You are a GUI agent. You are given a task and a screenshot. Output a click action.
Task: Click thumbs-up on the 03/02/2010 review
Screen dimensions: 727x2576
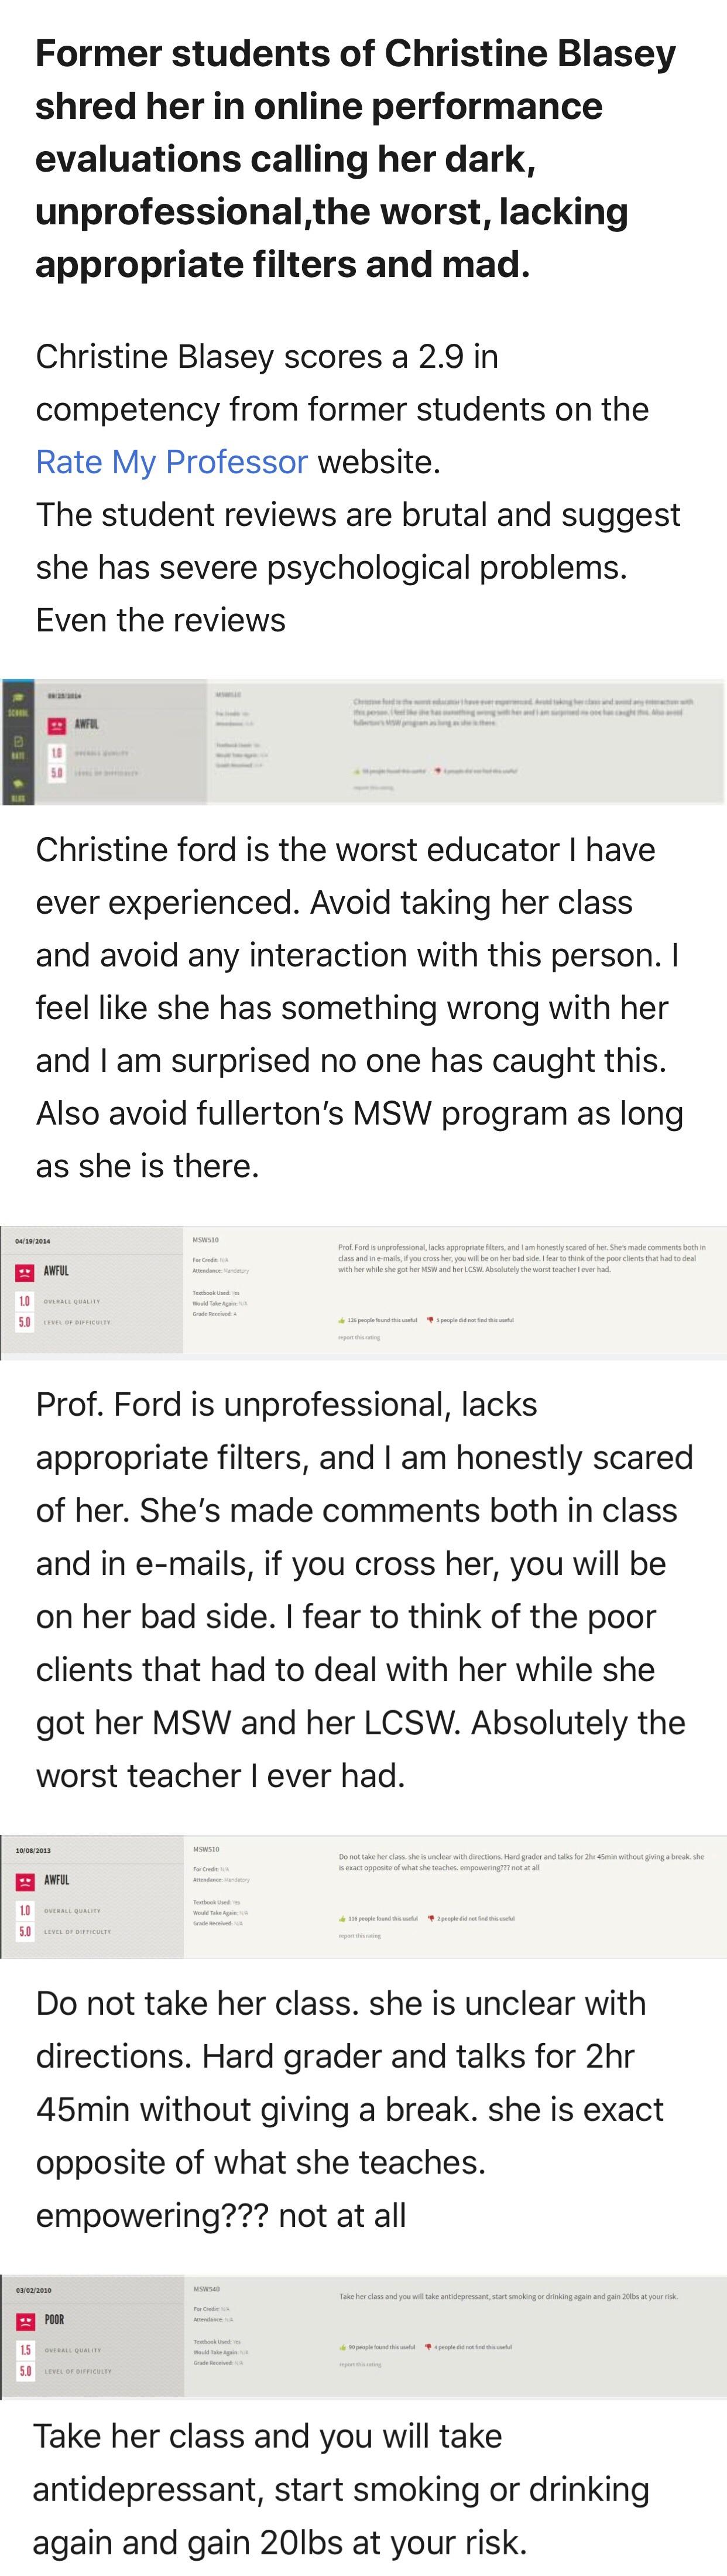click(342, 2346)
